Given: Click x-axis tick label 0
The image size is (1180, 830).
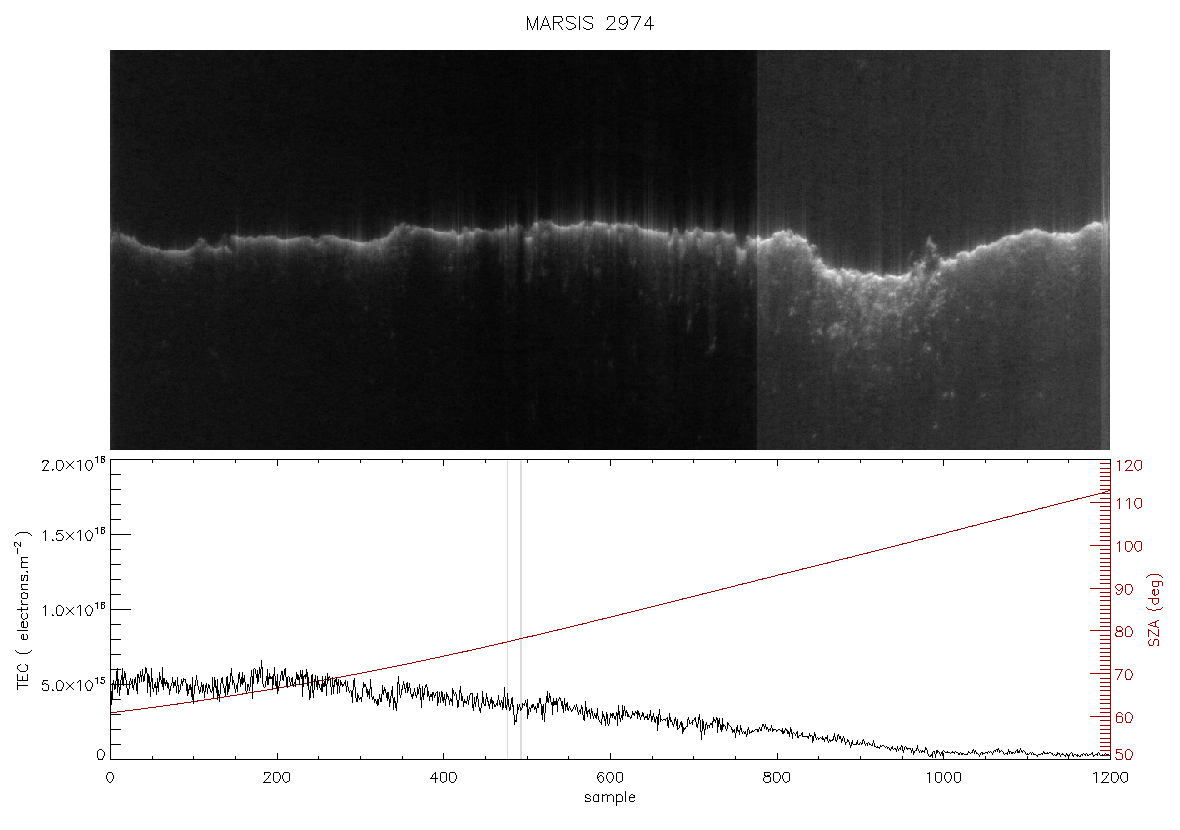Looking at the screenshot, I should [111, 777].
